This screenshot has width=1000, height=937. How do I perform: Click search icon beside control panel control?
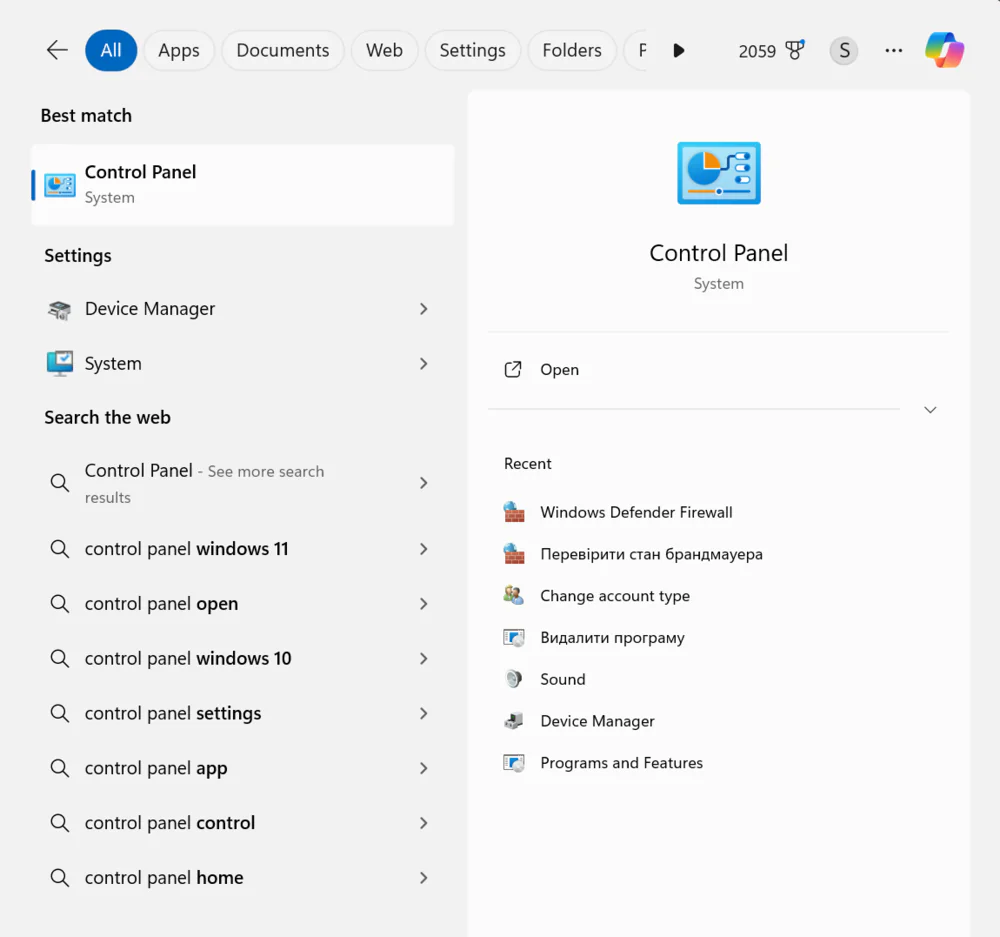(x=60, y=823)
